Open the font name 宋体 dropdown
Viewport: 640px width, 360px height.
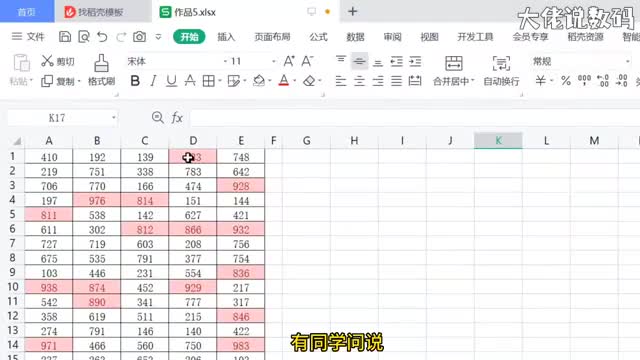click(x=225, y=61)
